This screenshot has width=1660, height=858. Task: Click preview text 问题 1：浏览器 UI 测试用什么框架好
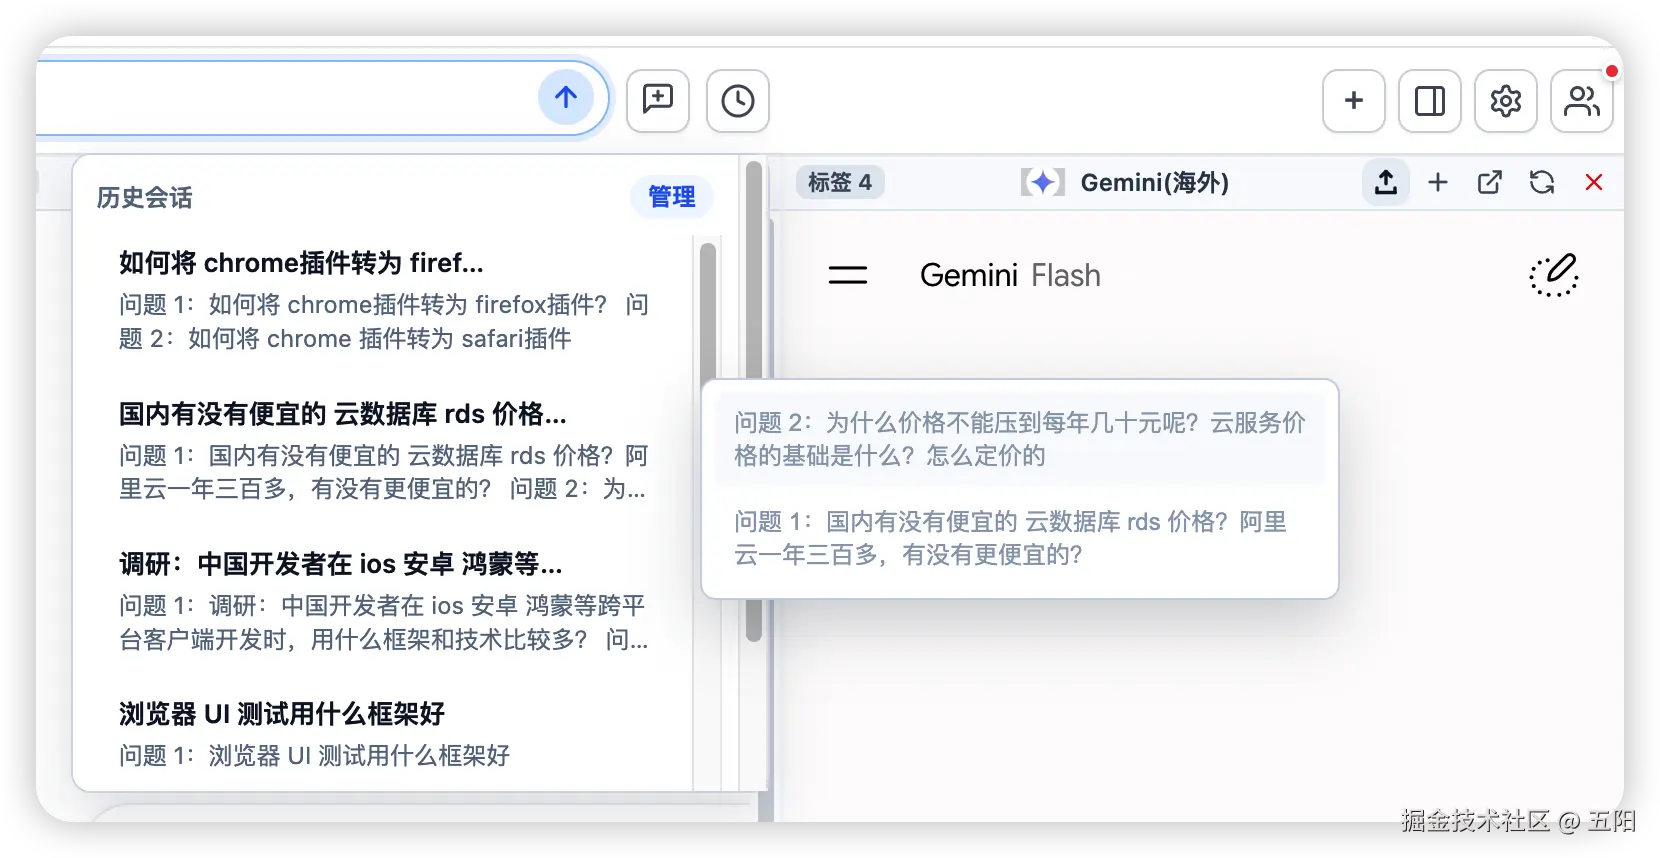pyautogui.click(x=314, y=755)
